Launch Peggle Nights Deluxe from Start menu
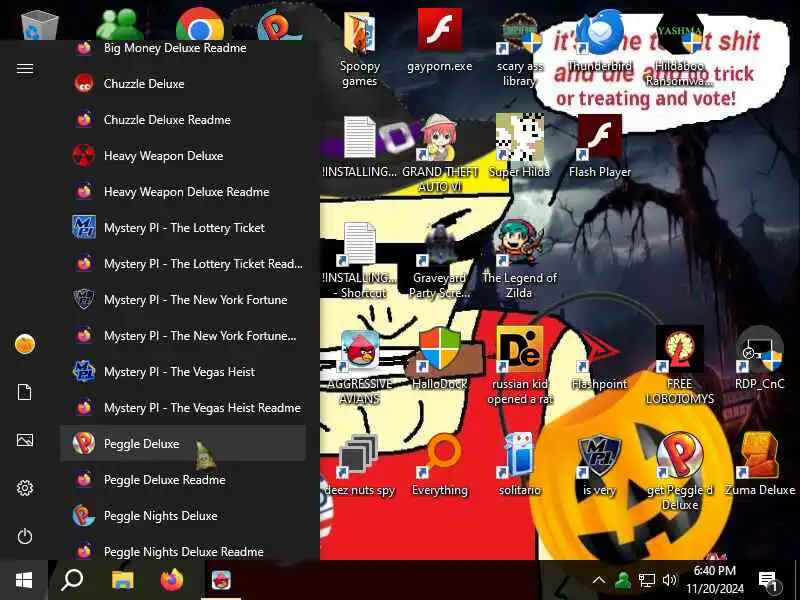This screenshot has height=600, width=800. [183, 516]
